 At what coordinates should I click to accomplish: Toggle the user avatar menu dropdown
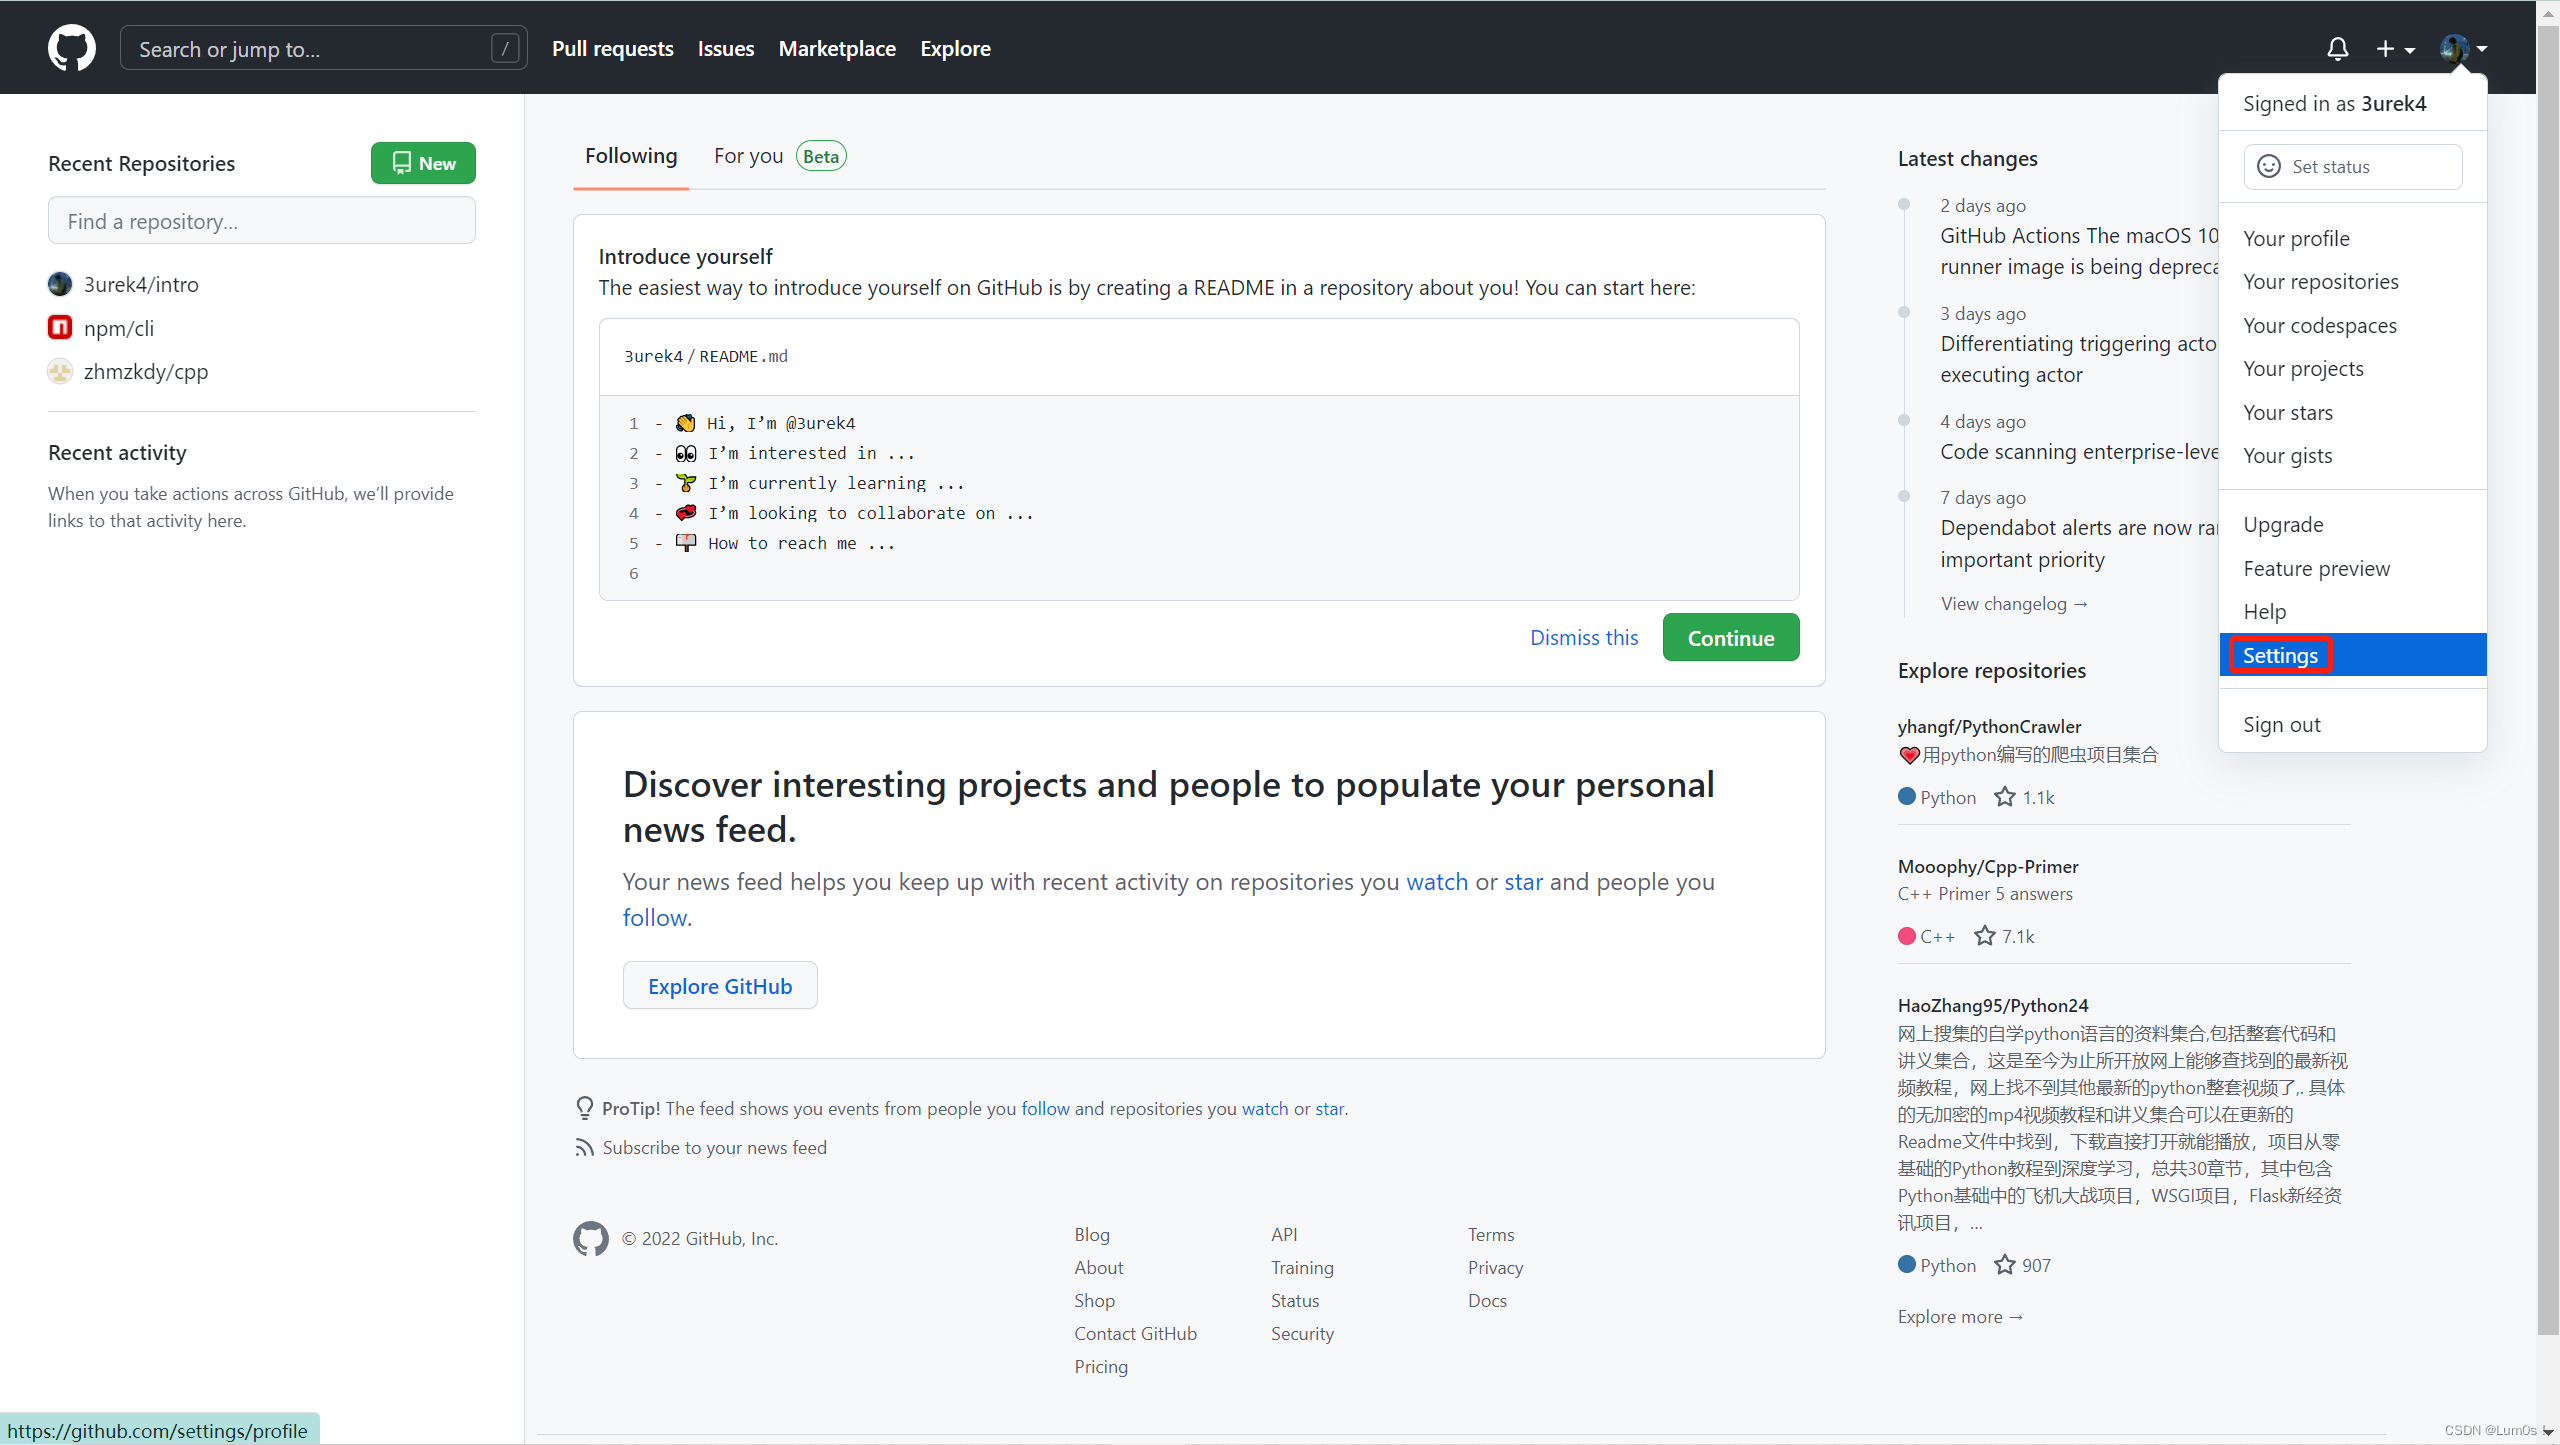coord(2464,48)
